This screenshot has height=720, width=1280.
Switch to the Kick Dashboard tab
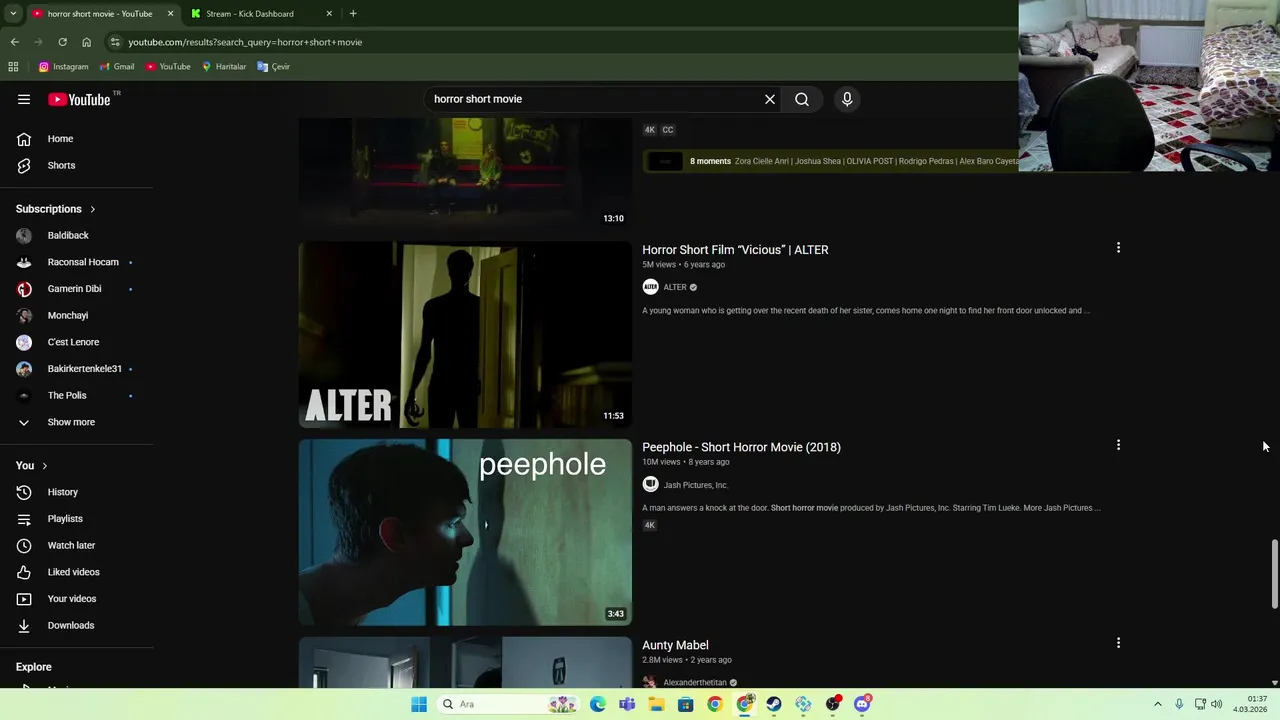pos(260,14)
